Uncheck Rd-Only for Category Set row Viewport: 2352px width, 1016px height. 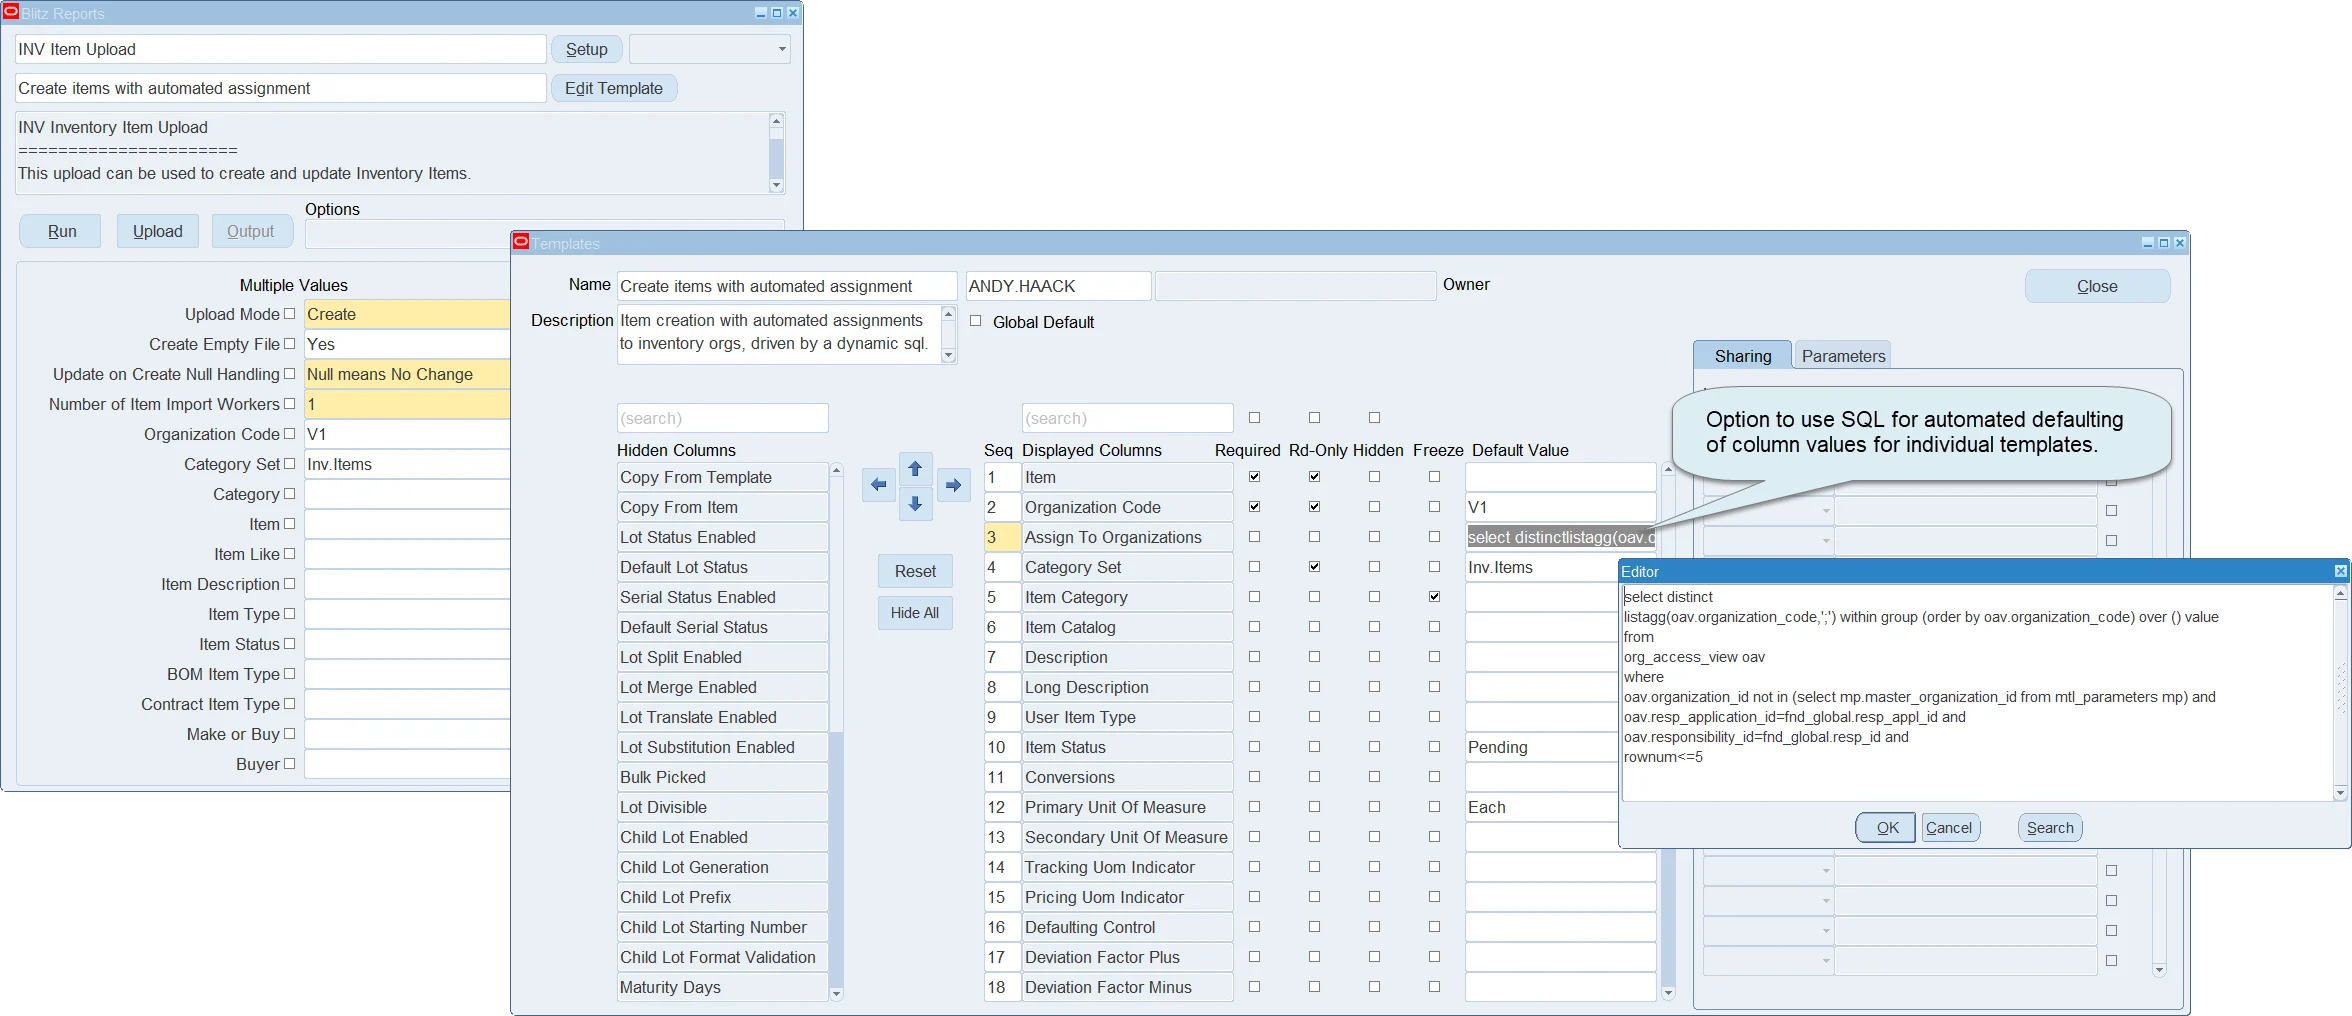pyautogui.click(x=1314, y=567)
